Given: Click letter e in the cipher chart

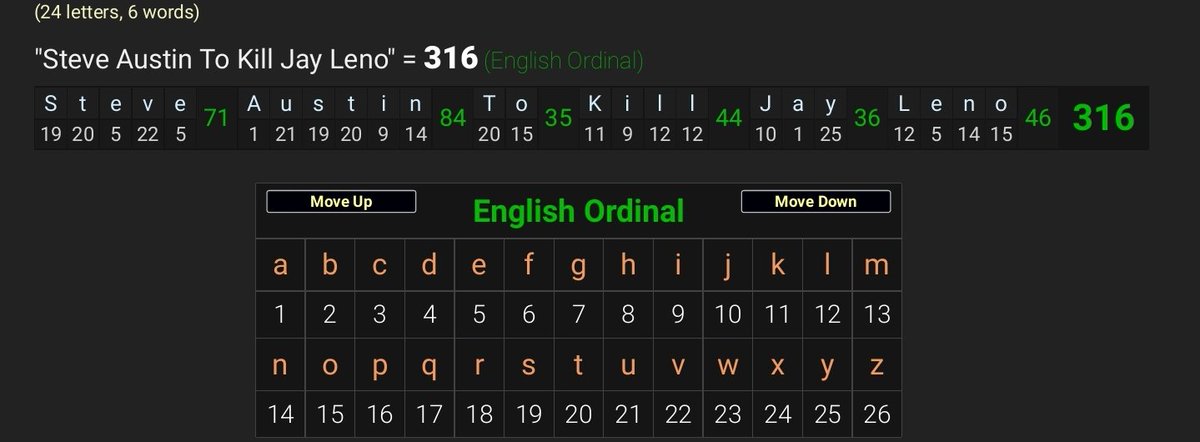Looking at the screenshot, I should pos(479,265).
